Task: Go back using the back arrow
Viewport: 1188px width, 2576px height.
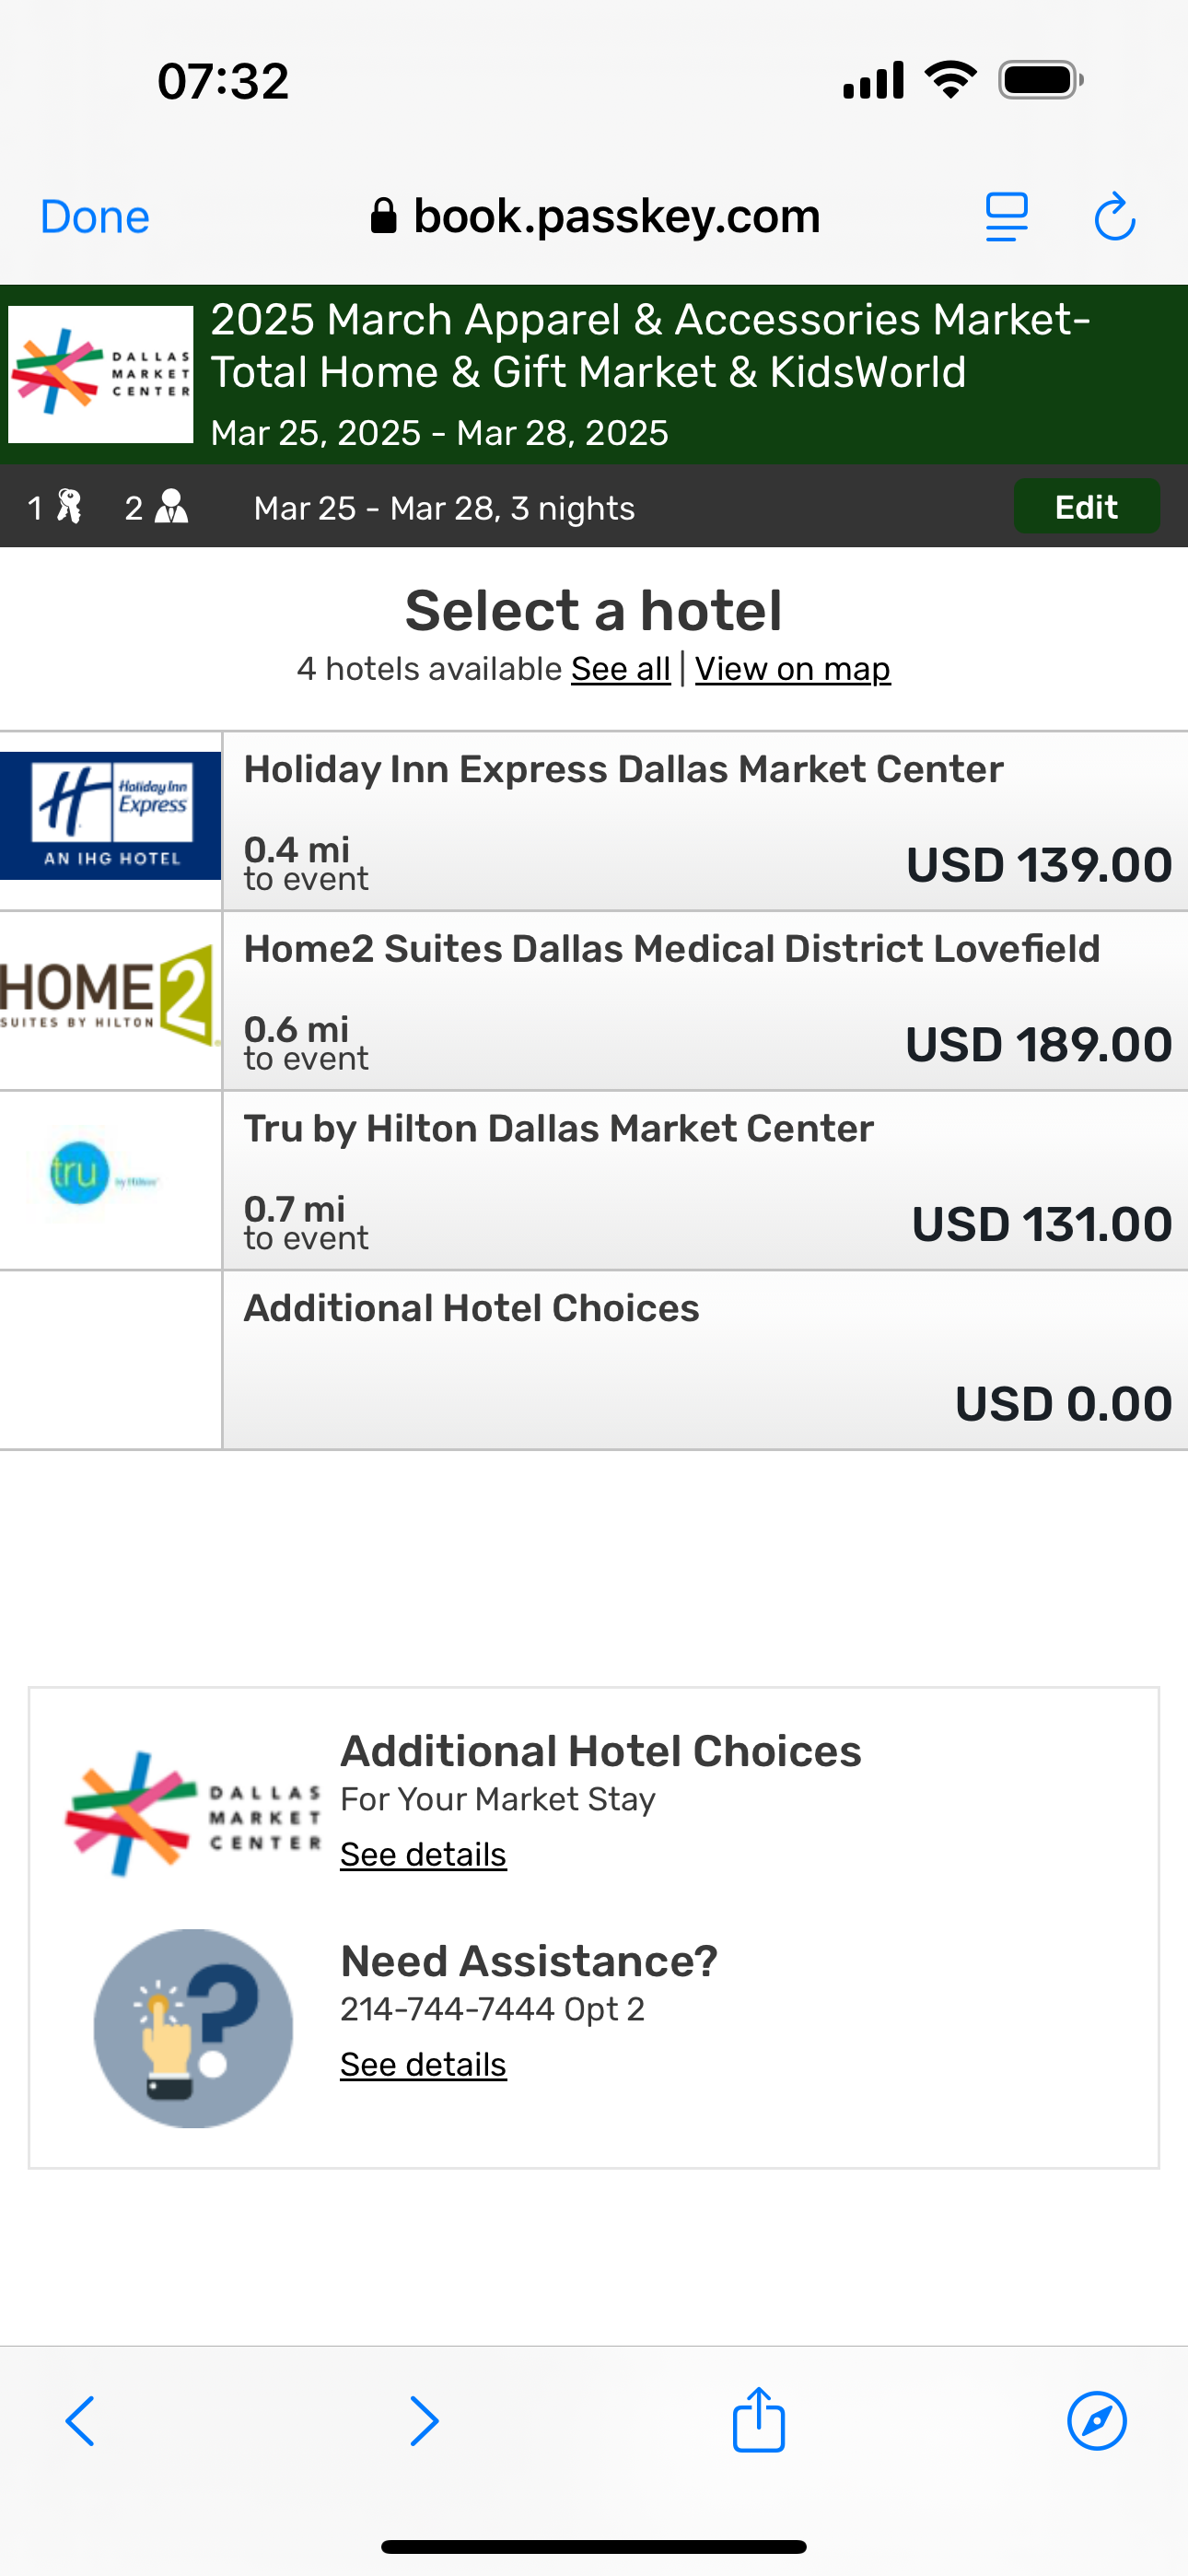Action: pos(80,2421)
